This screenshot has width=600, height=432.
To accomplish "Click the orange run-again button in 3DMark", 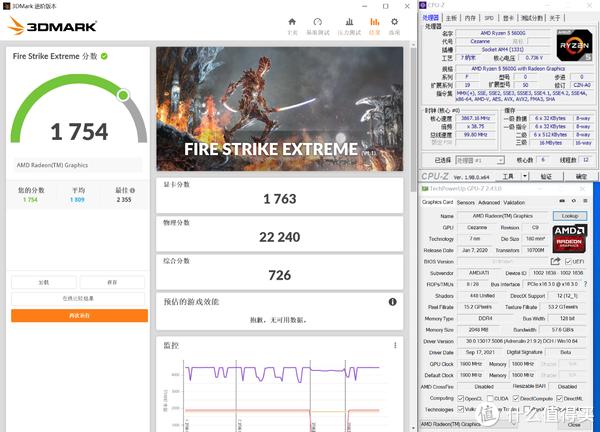I will 80,316.
